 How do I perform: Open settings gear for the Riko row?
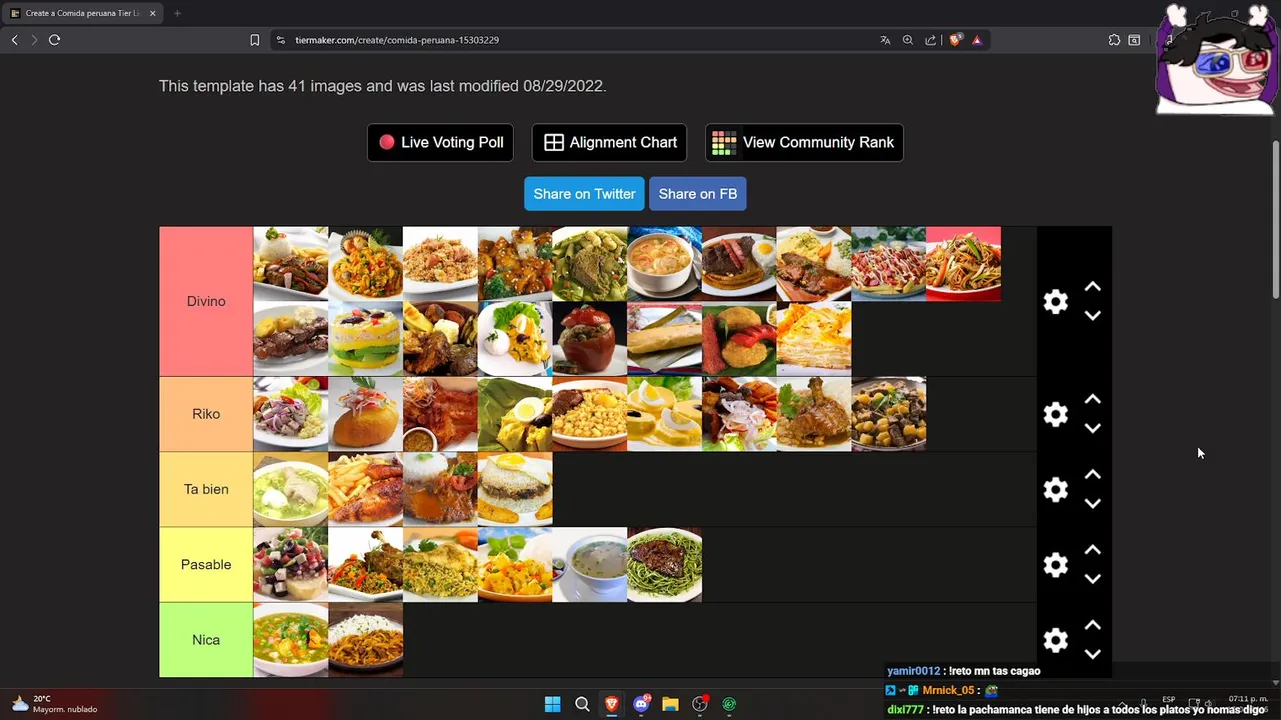[1055, 414]
